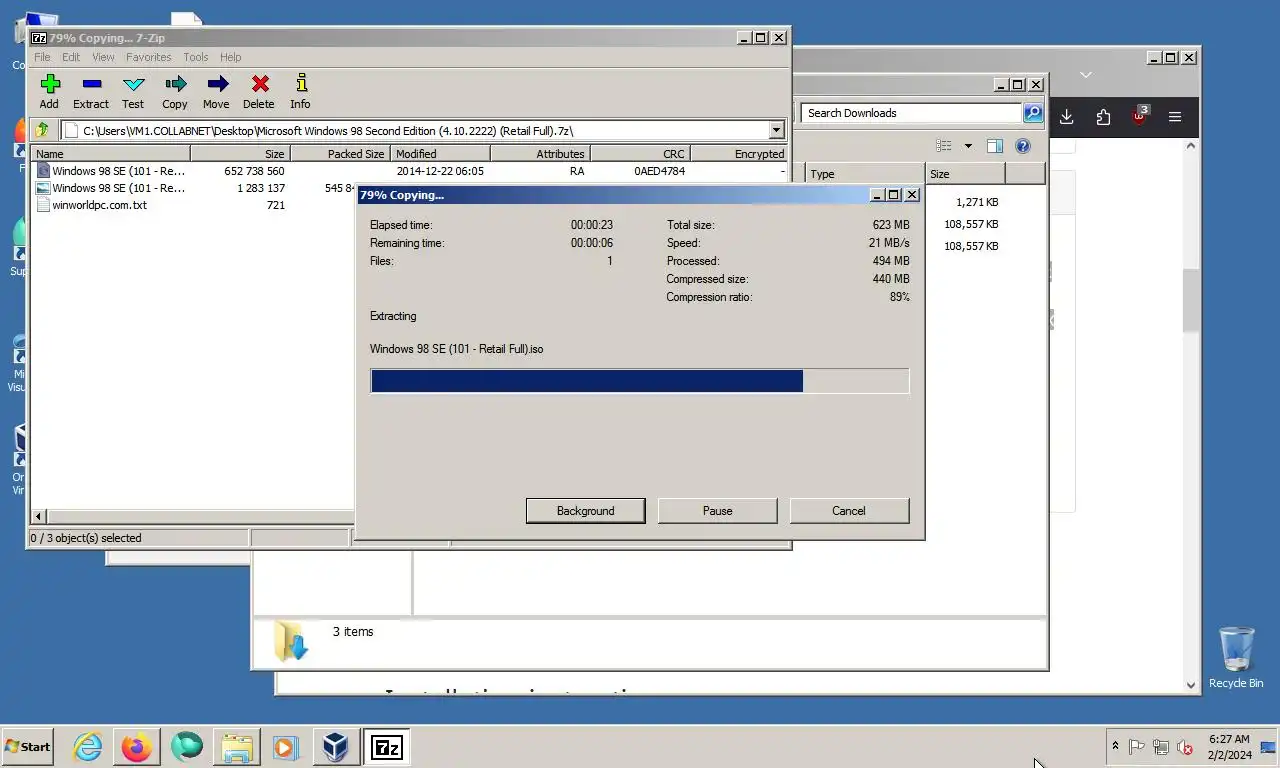Open the address path dropdown in 7-Zip
This screenshot has width=1280, height=768.
coord(777,130)
